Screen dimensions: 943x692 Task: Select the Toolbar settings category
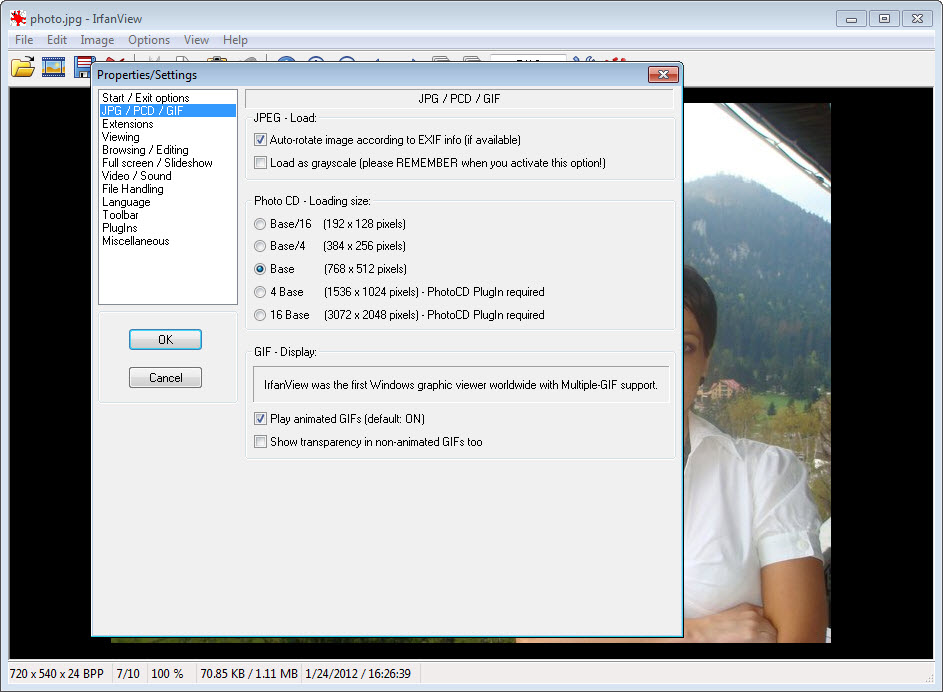pos(167,215)
